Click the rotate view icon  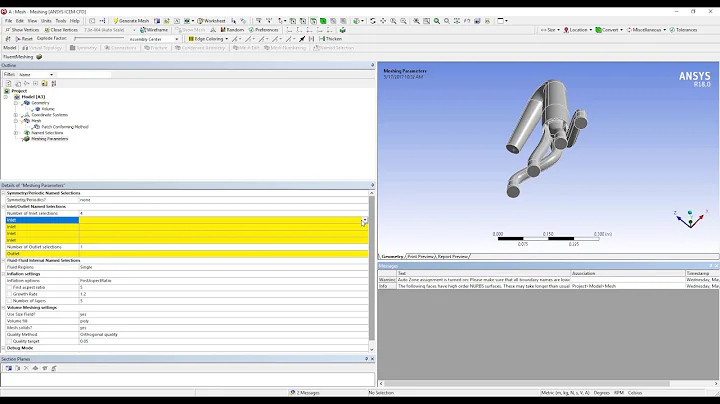tap(373, 21)
